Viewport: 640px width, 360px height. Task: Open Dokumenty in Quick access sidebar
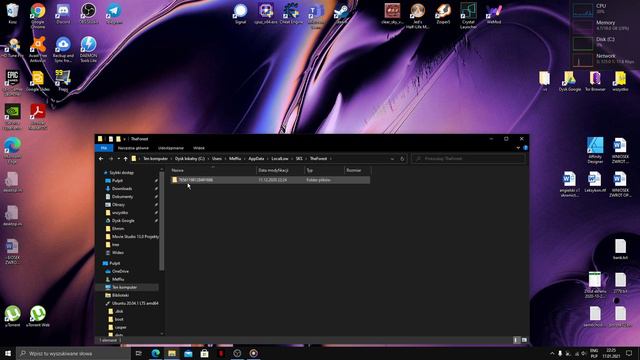click(122, 197)
